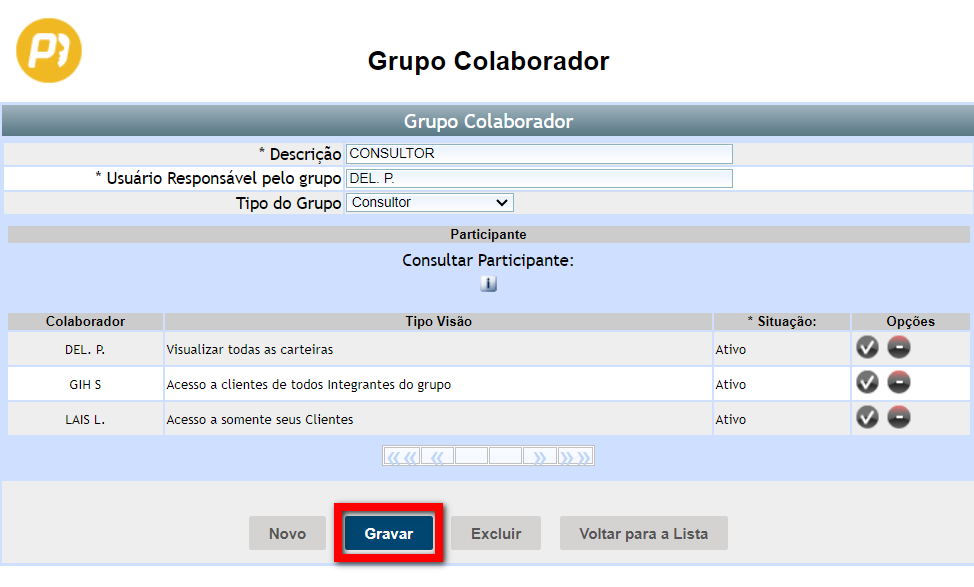Confirm LAIS L. row check icon
Viewport: 974px width, 587px height.
click(x=867, y=417)
